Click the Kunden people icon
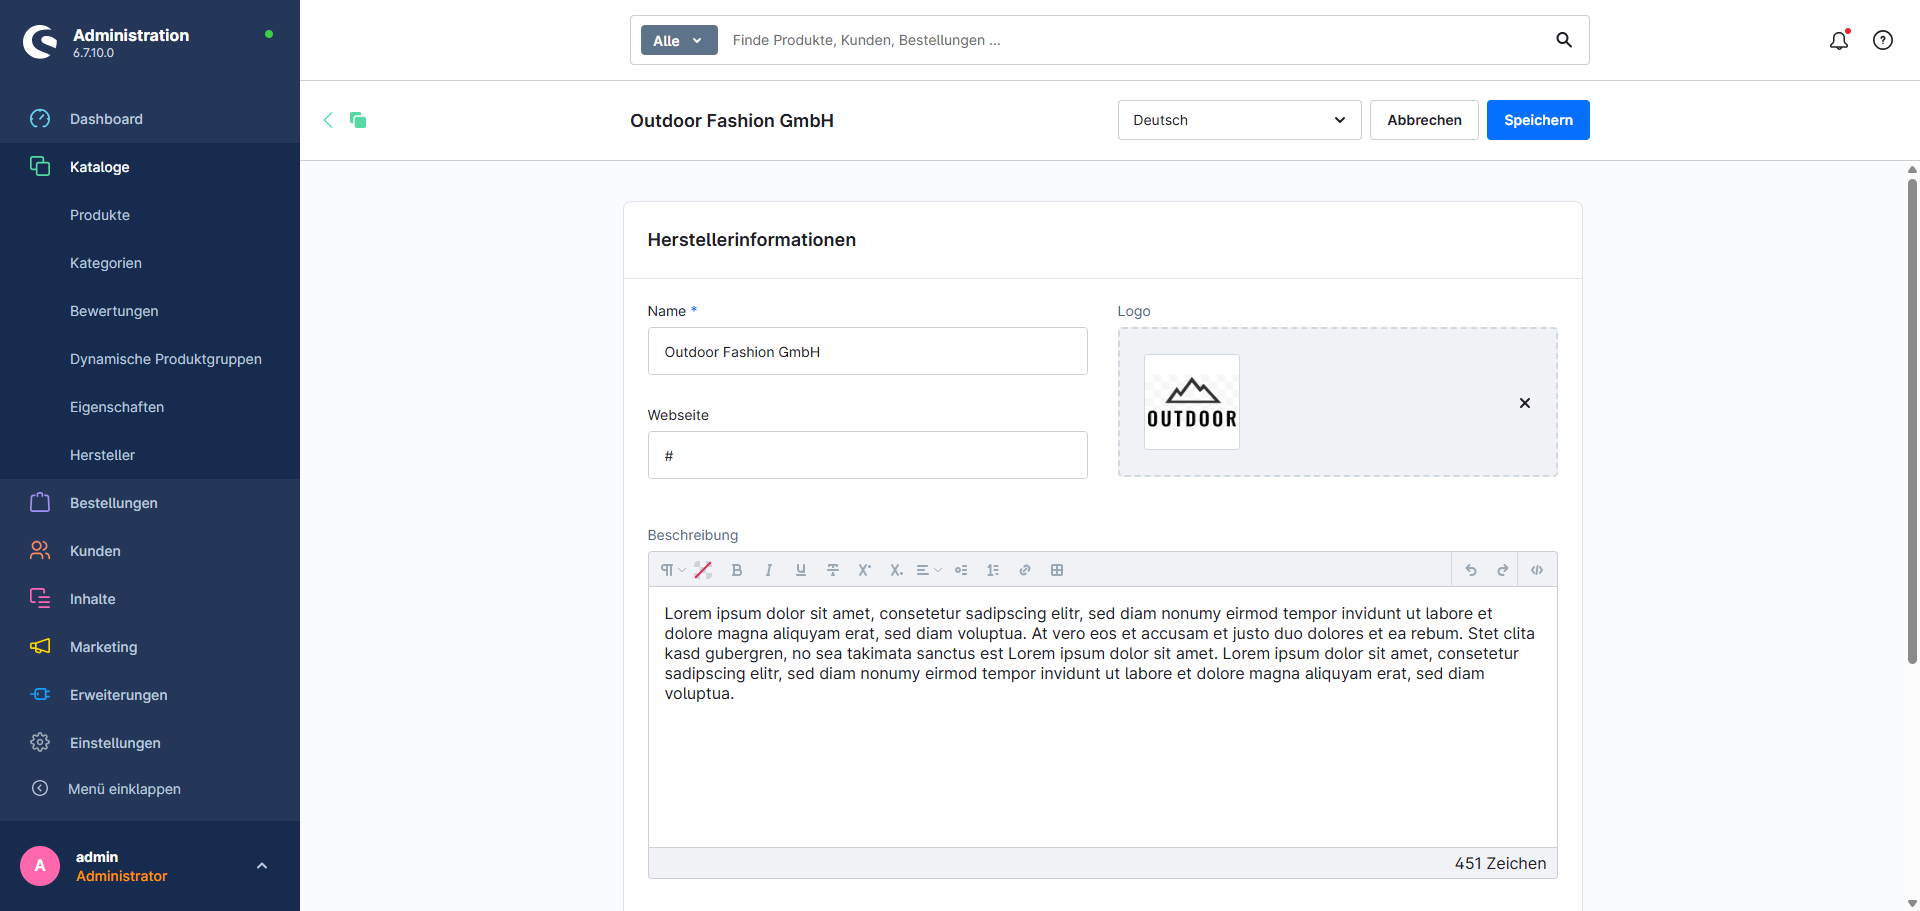Viewport: 1920px width, 911px height. pyautogui.click(x=40, y=550)
